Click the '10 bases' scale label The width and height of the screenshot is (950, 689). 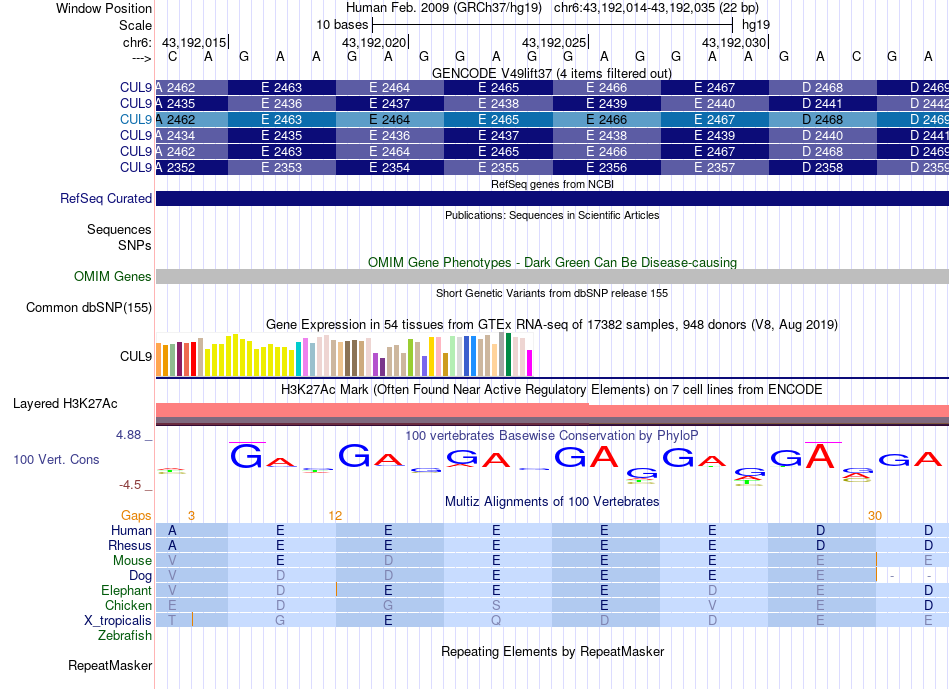click(x=342, y=25)
